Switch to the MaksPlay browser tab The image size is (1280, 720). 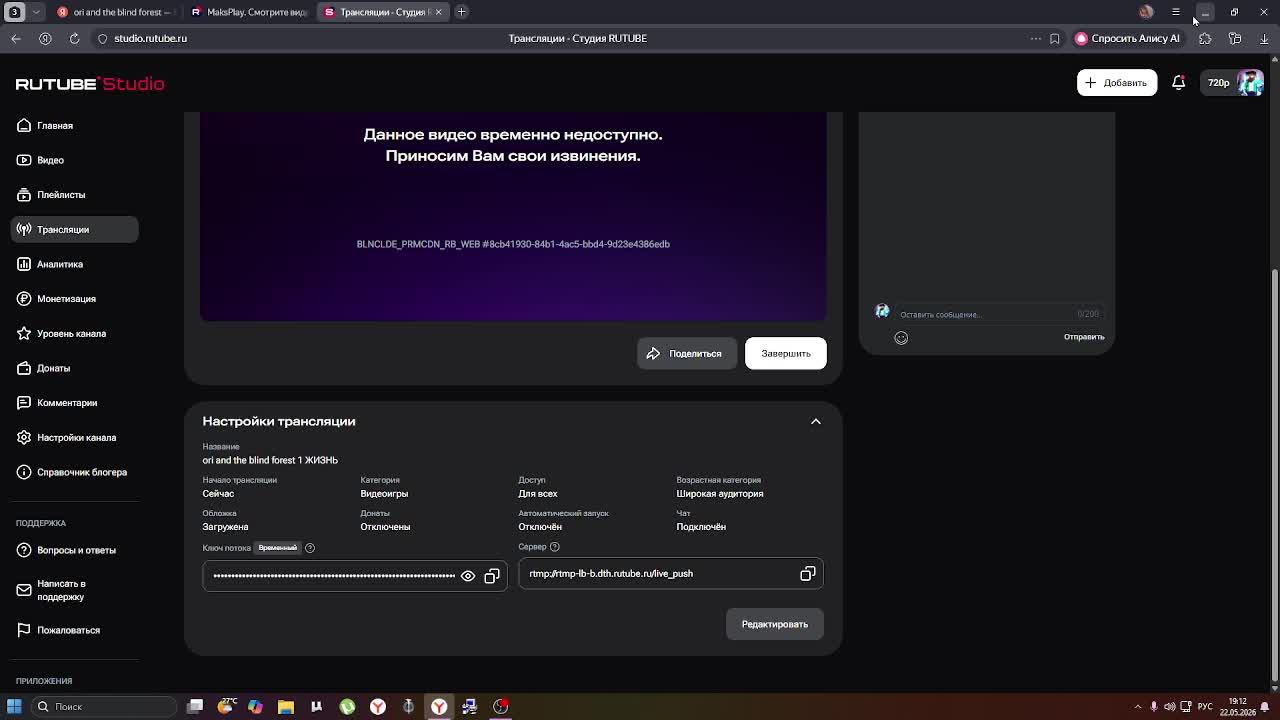250,12
